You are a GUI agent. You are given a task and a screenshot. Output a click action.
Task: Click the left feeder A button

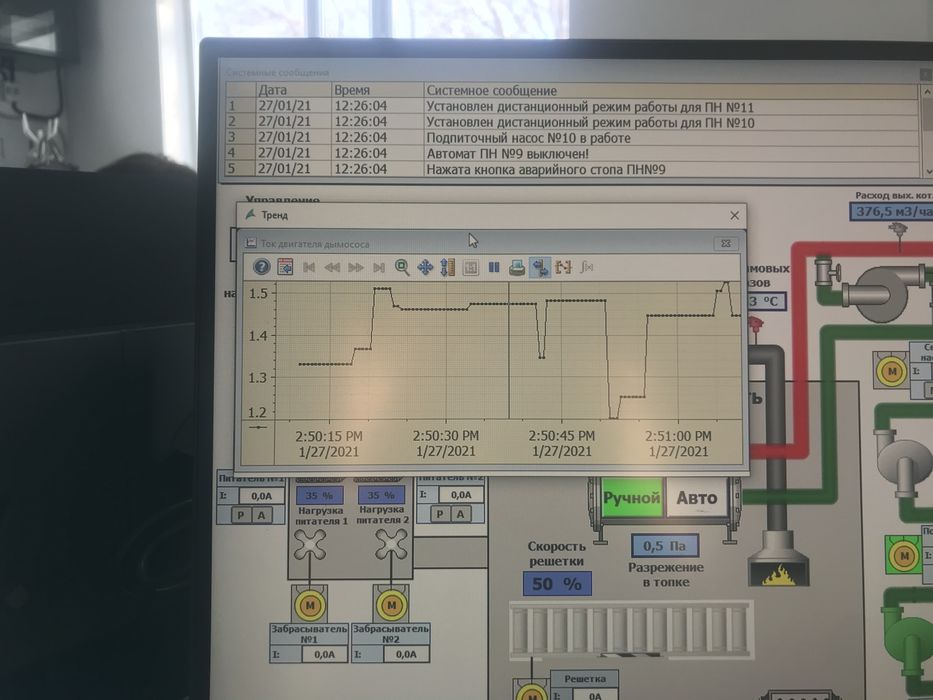pyautogui.click(x=261, y=515)
